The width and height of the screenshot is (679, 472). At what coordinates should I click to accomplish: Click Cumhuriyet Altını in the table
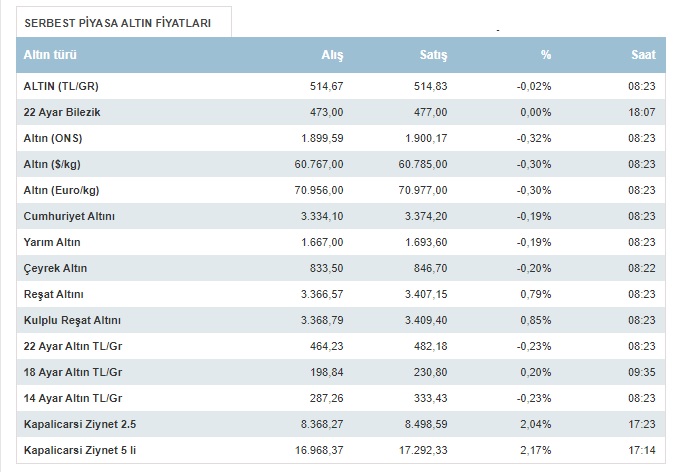(70, 216)
